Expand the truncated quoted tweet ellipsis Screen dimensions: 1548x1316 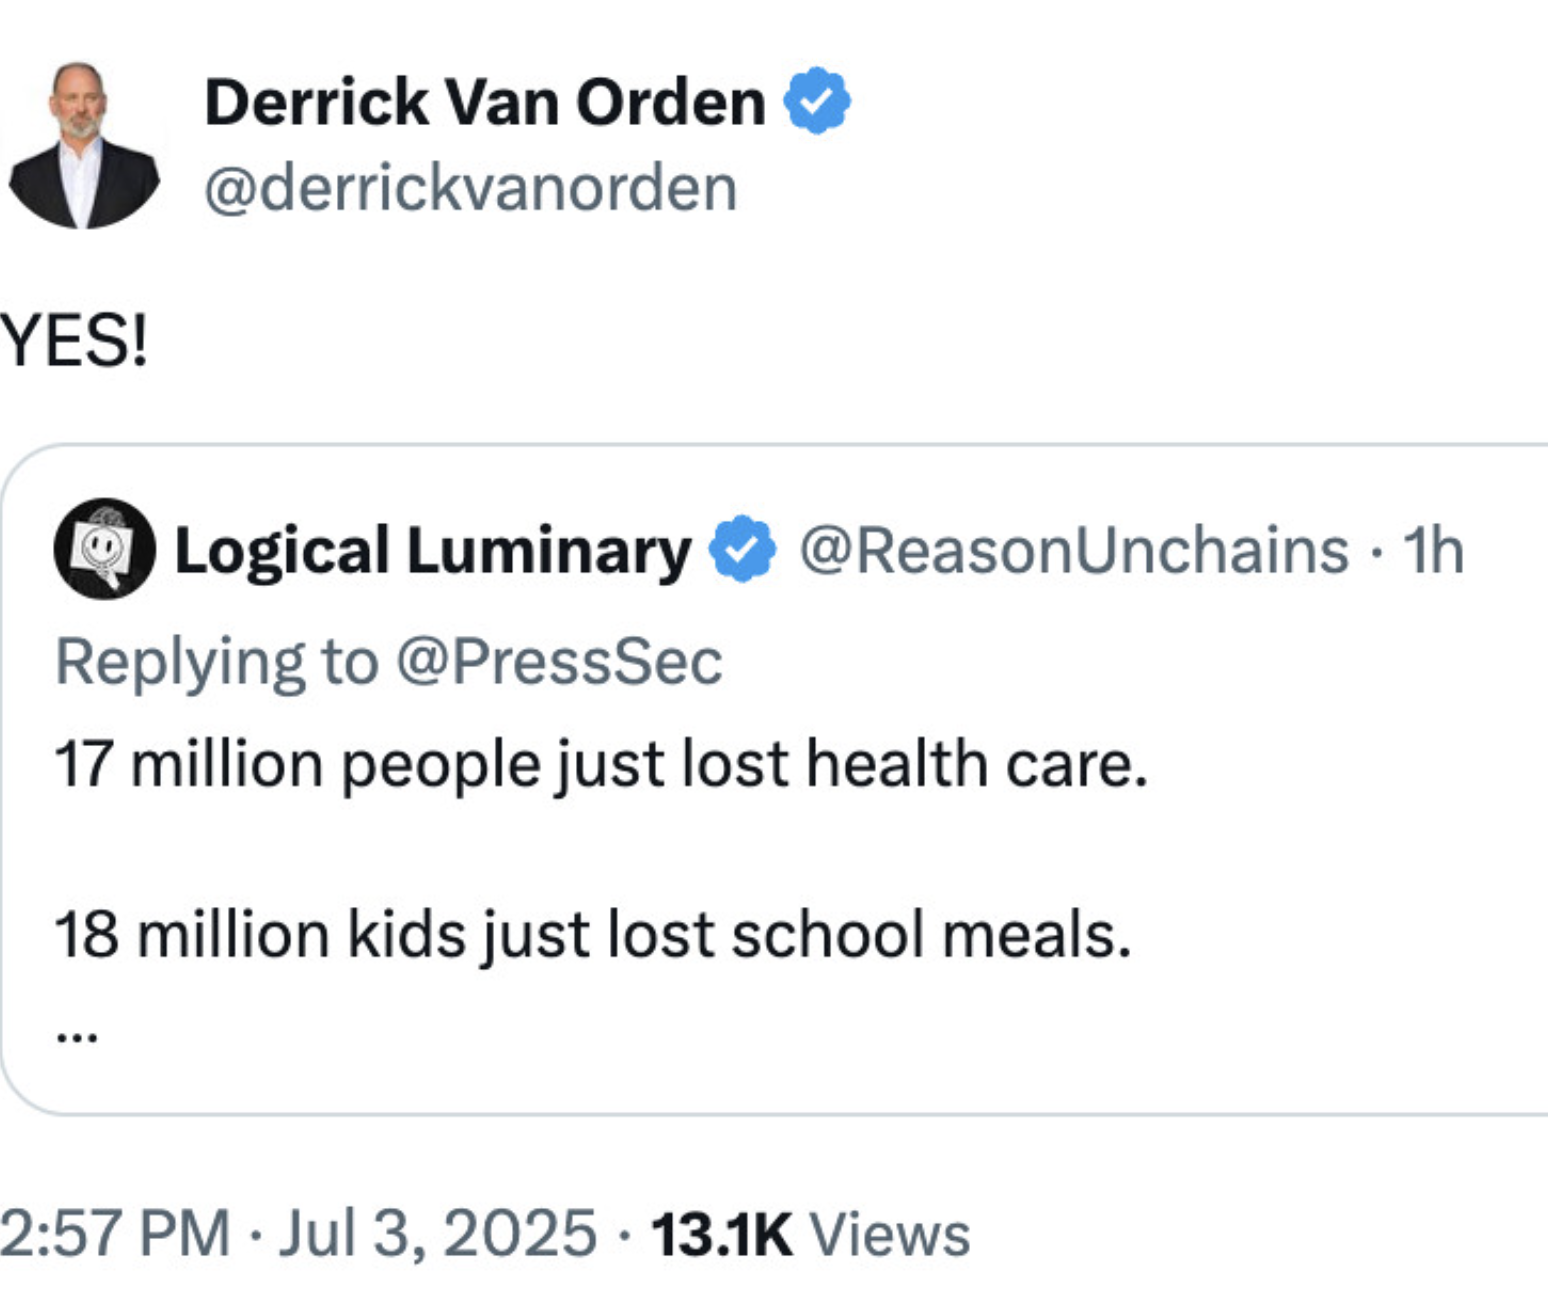(x=77, y=1037)
